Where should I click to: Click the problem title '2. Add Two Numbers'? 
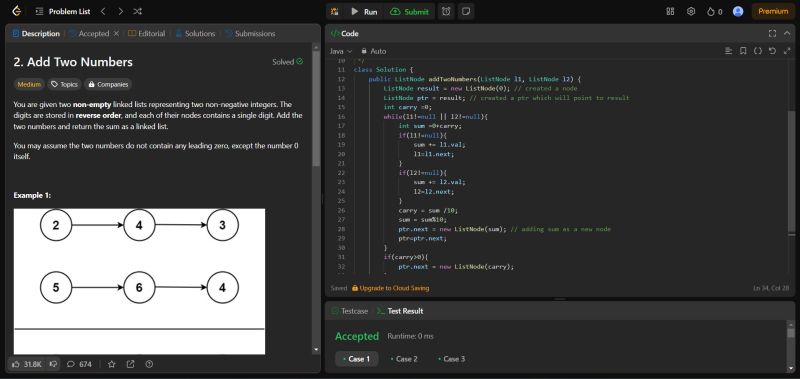(73, 62)
